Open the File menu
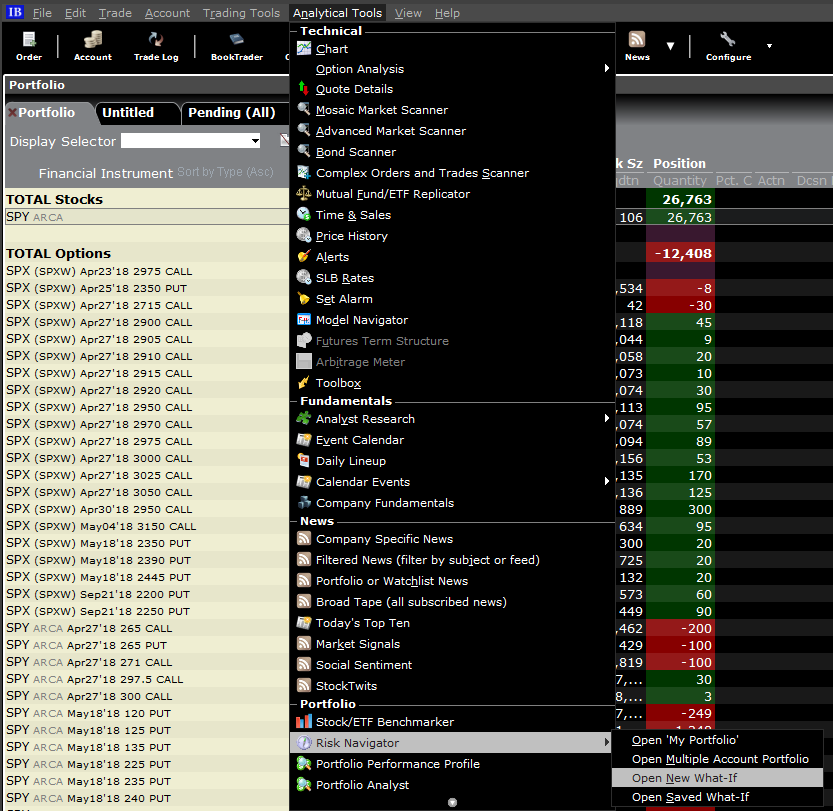This screenshot has height=811, width=833. (42, 13)
